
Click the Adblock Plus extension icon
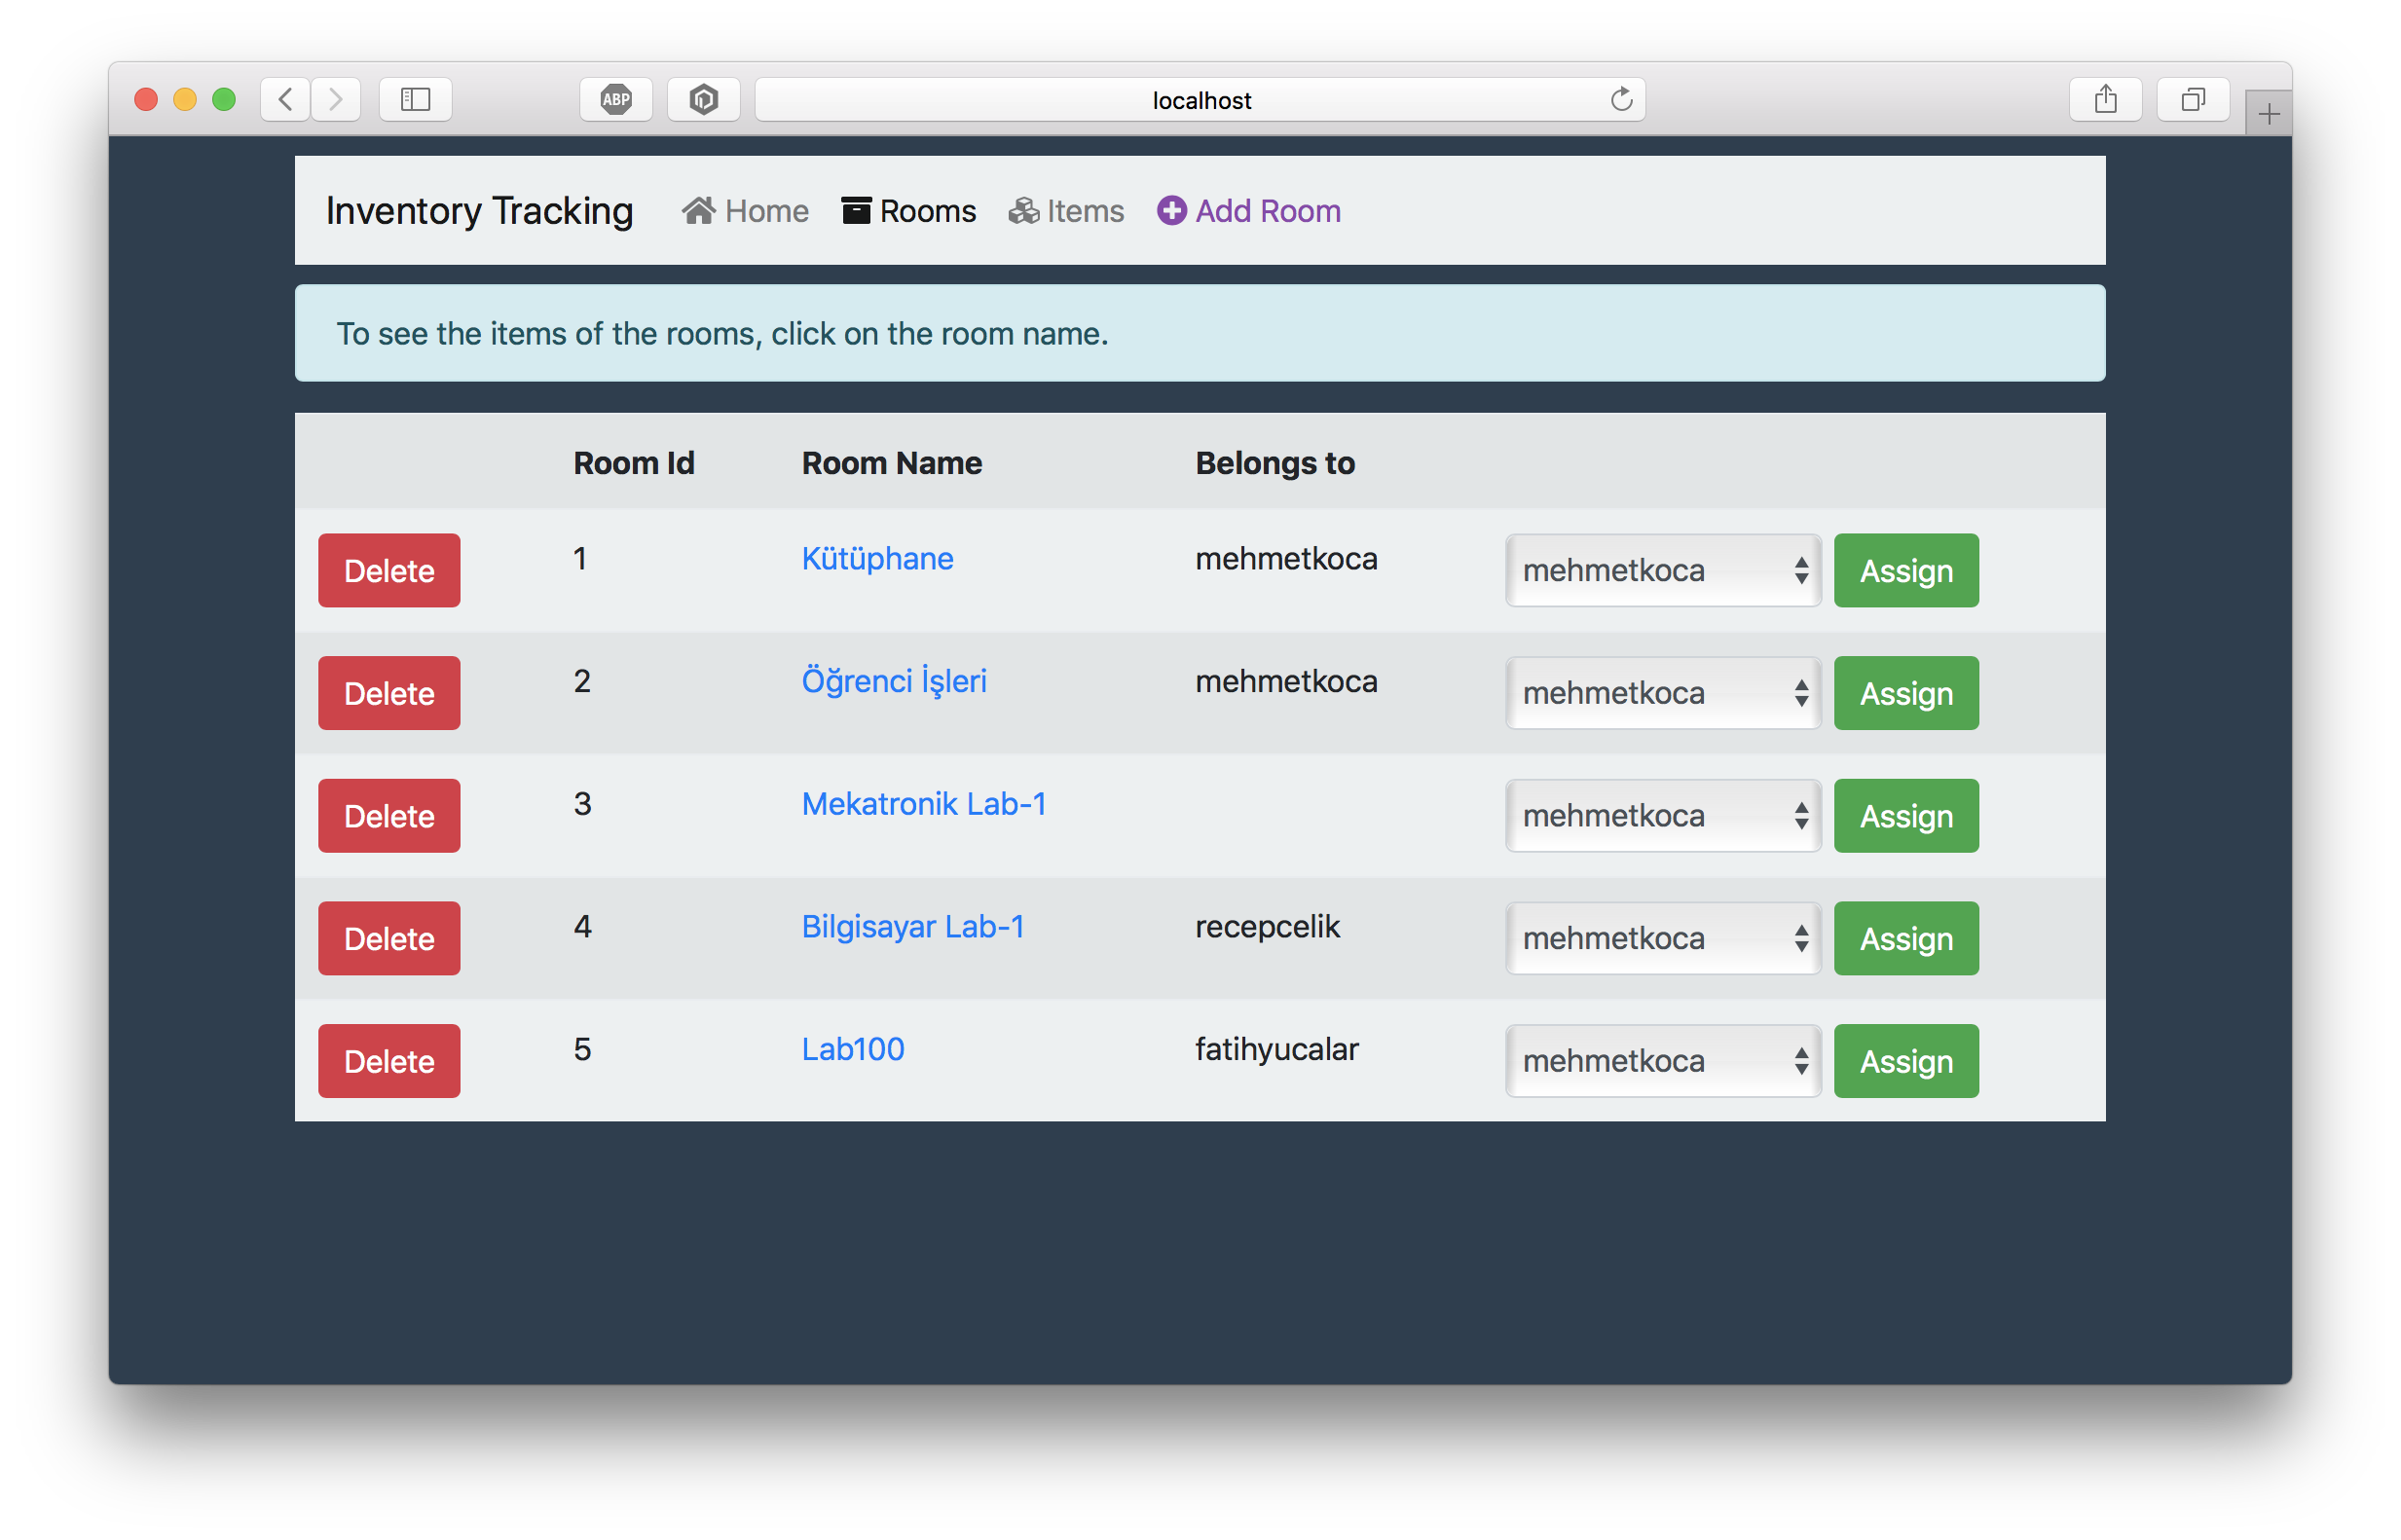tap(616, 99)
